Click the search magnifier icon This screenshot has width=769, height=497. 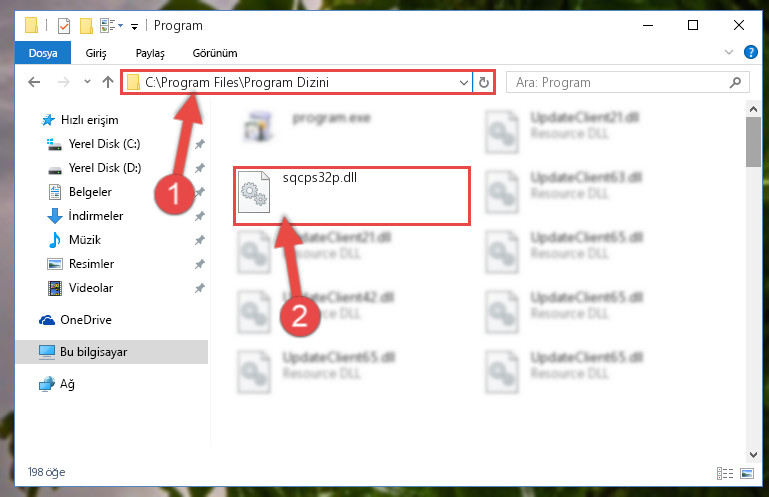[x=735, y=82]
